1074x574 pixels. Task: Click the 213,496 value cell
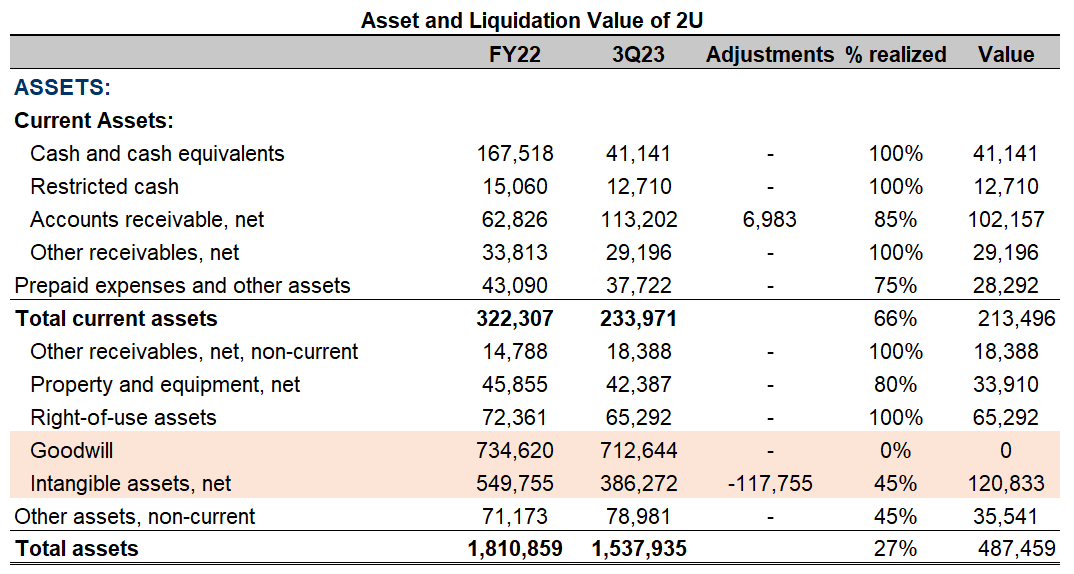tap(1016, 319)
